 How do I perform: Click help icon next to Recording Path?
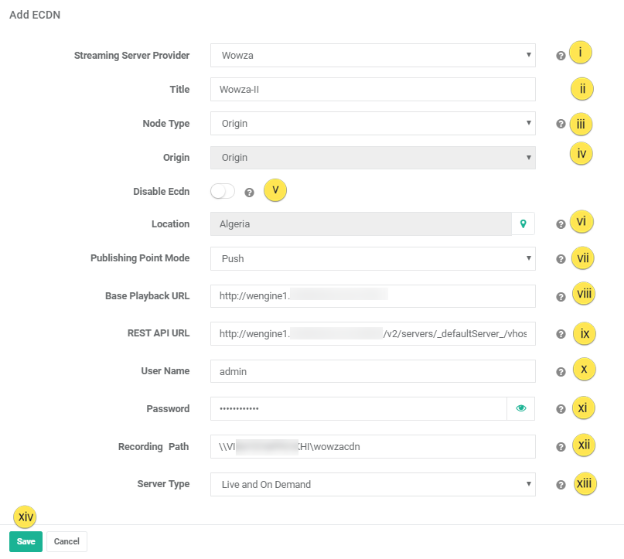tap(559, 447)
